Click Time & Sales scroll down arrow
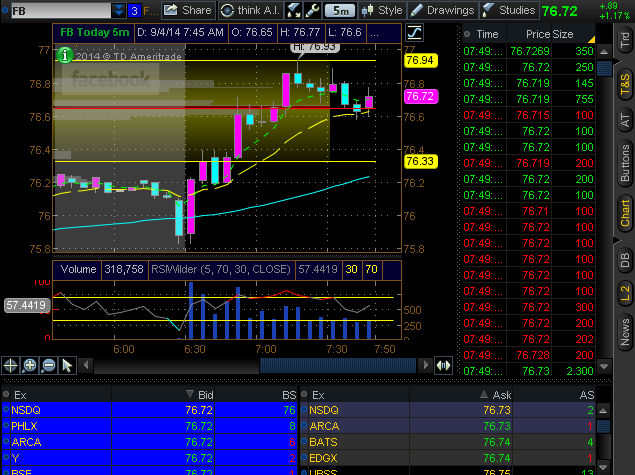The height and width of the screenshot is (475, 635). 604,366
